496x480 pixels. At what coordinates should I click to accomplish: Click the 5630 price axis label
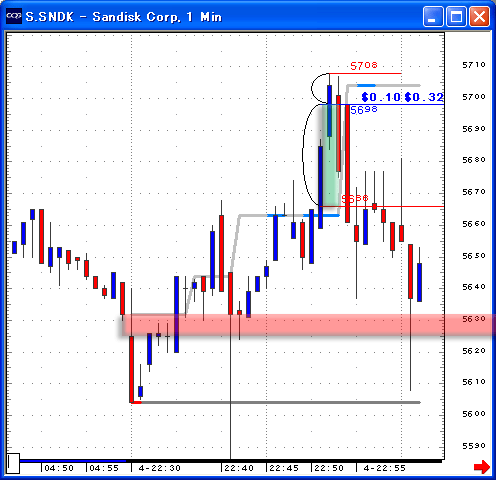coord(474,319)
